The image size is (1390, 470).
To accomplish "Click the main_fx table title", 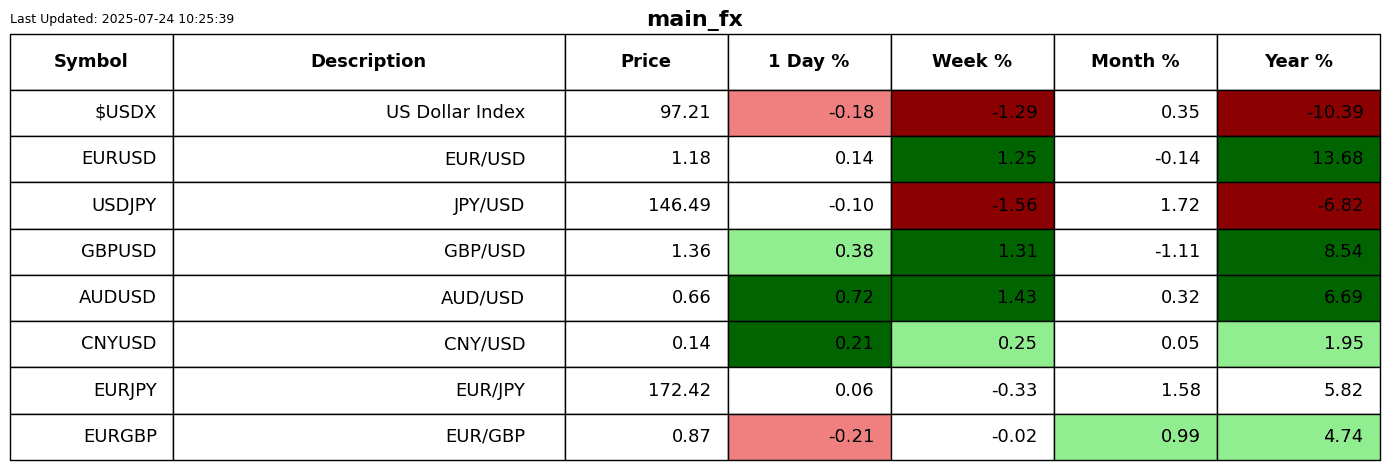I will point(694,19).
